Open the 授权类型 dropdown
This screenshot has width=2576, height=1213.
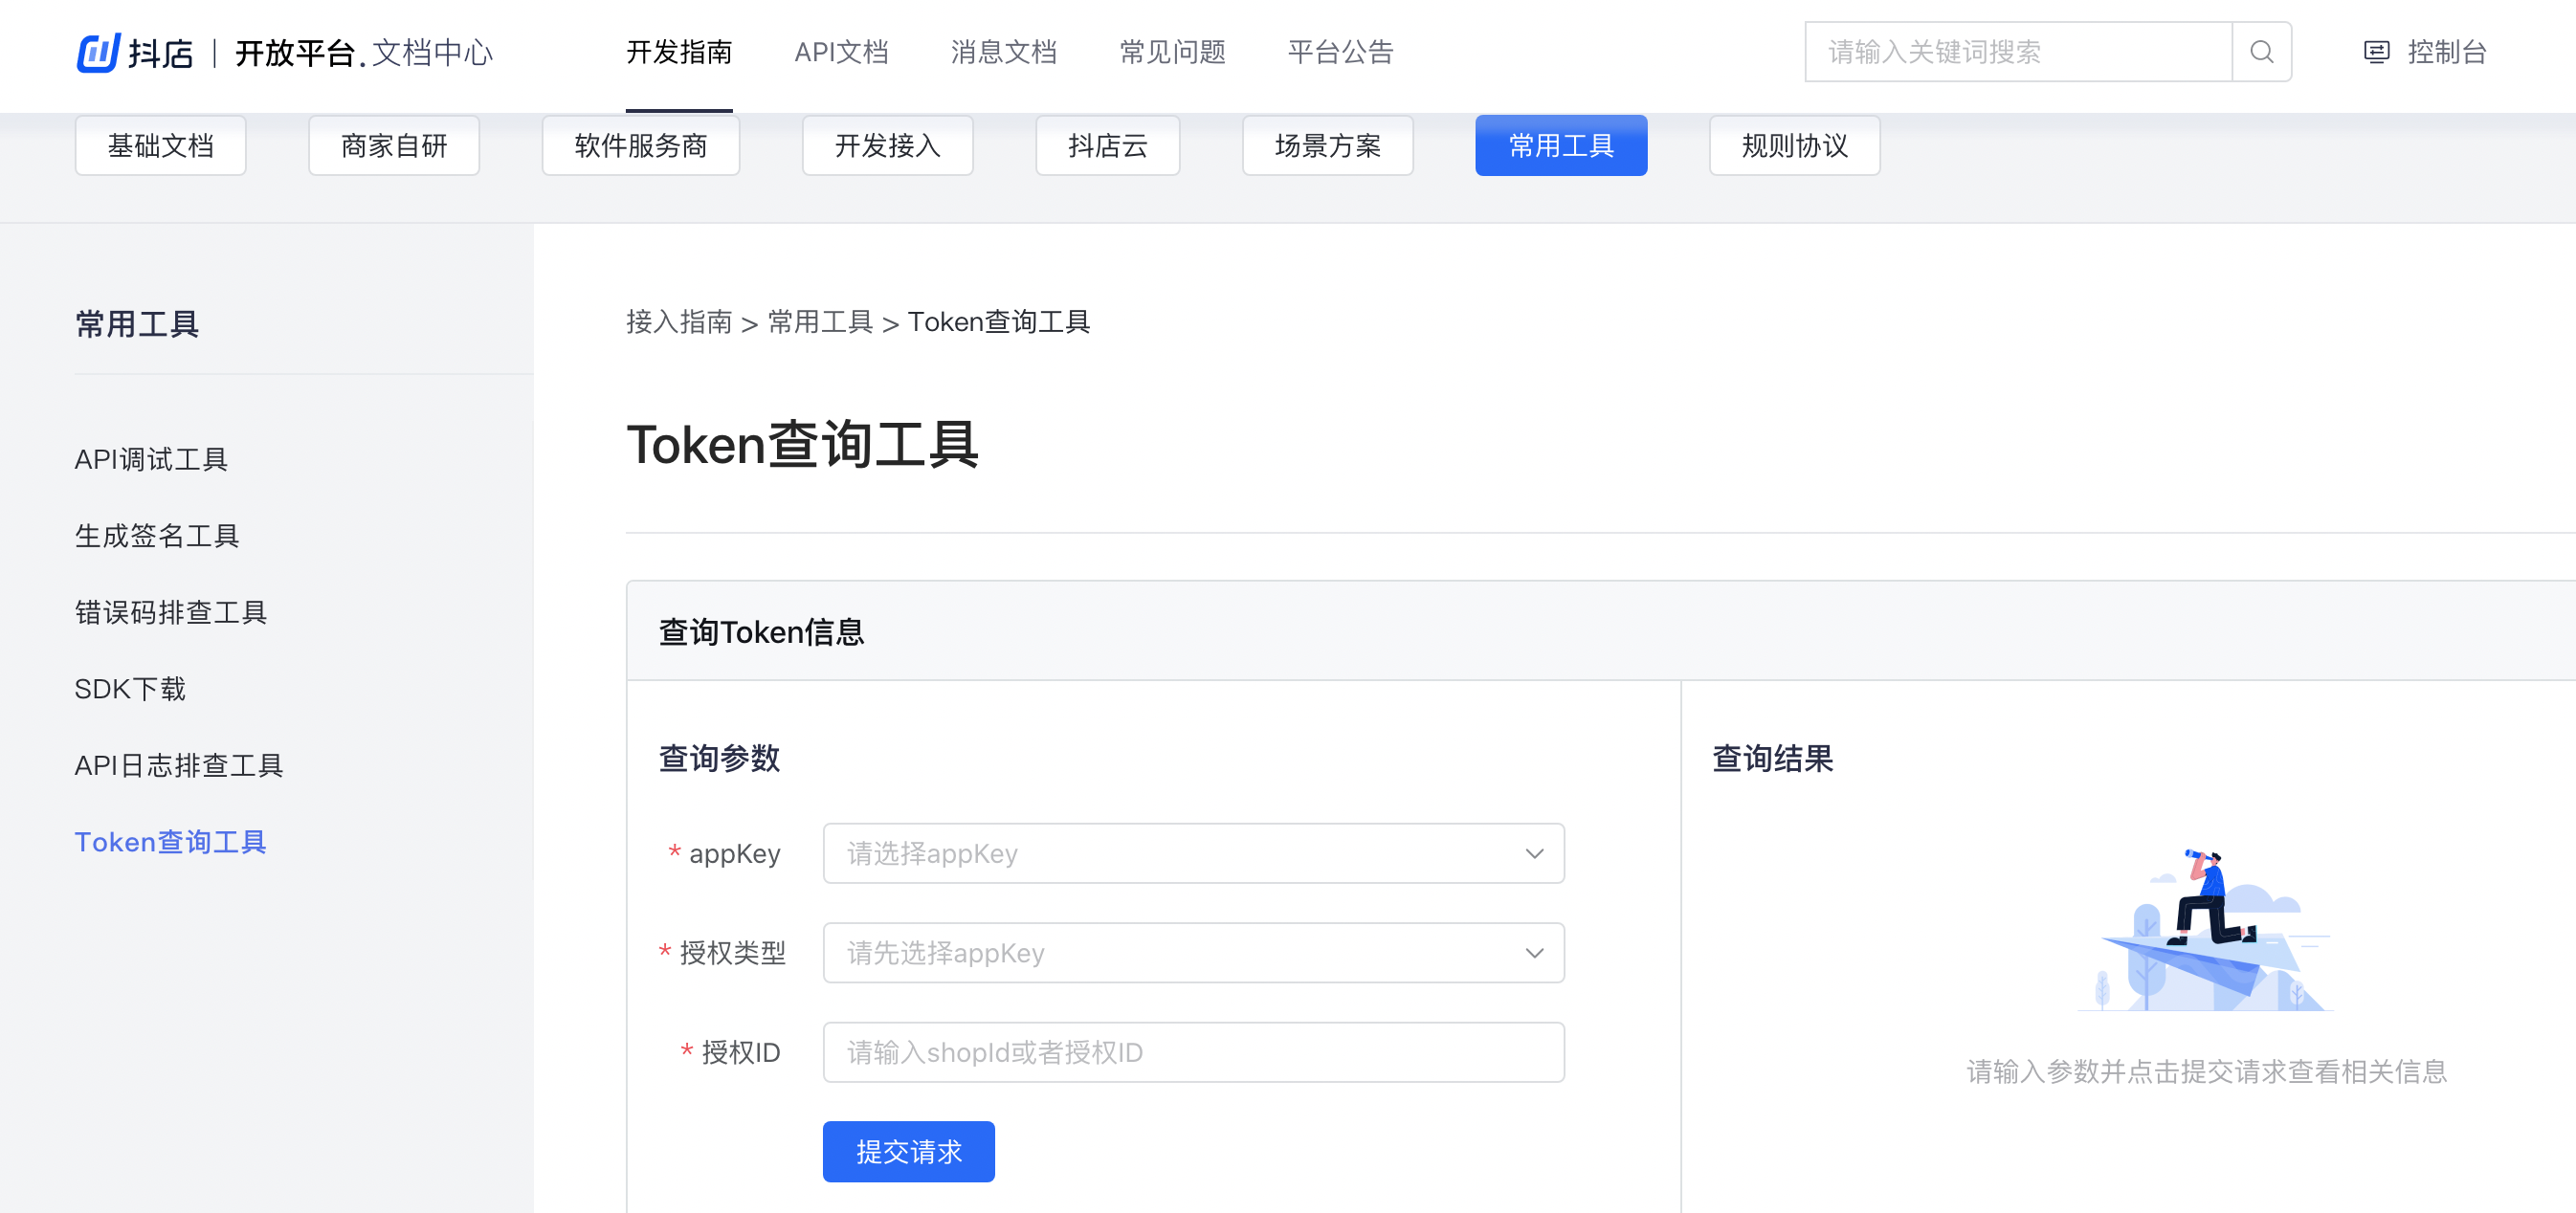(1192, 952)
